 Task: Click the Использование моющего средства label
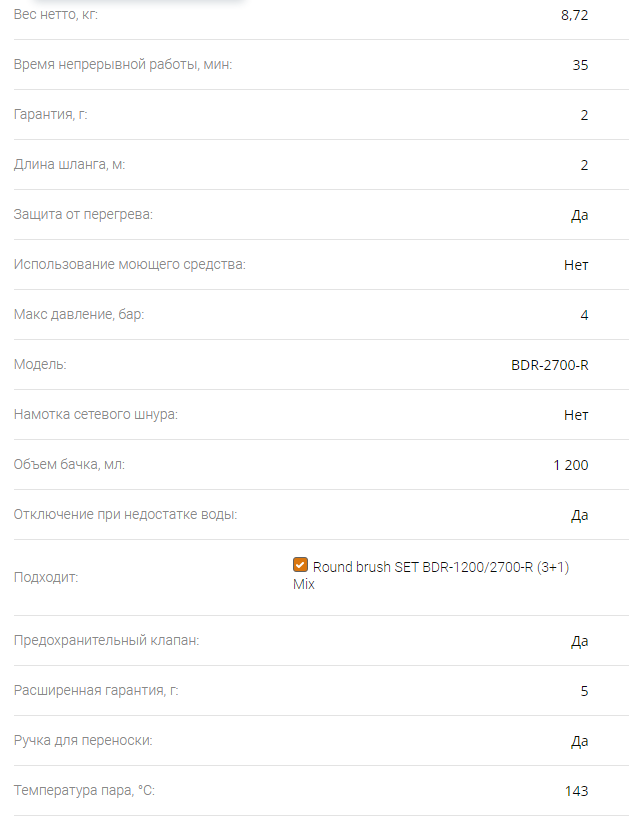point(130,265)
